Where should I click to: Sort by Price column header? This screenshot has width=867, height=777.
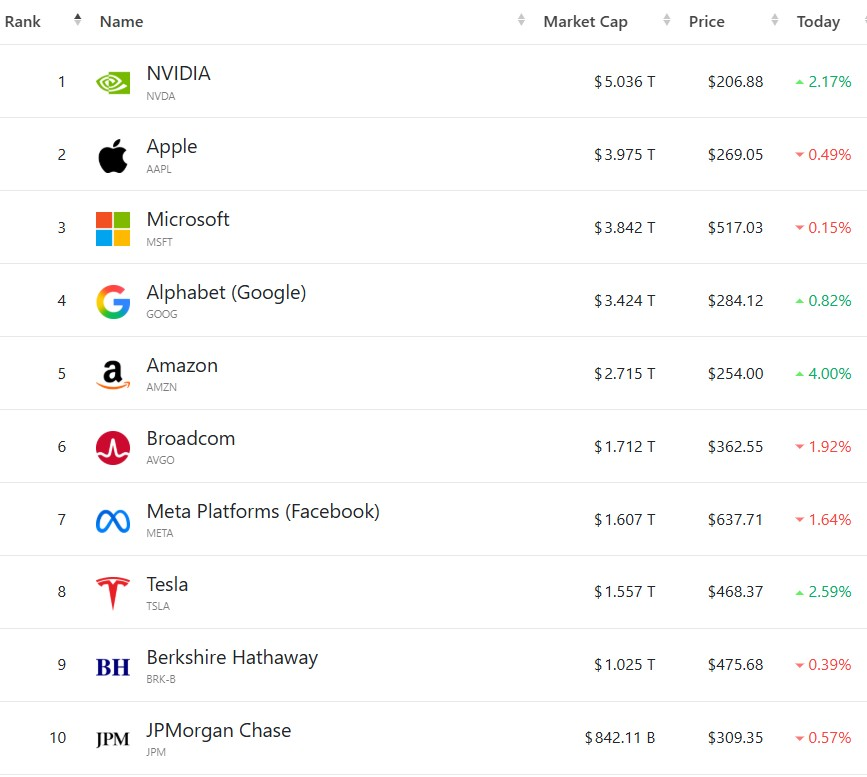pos(706,21)
